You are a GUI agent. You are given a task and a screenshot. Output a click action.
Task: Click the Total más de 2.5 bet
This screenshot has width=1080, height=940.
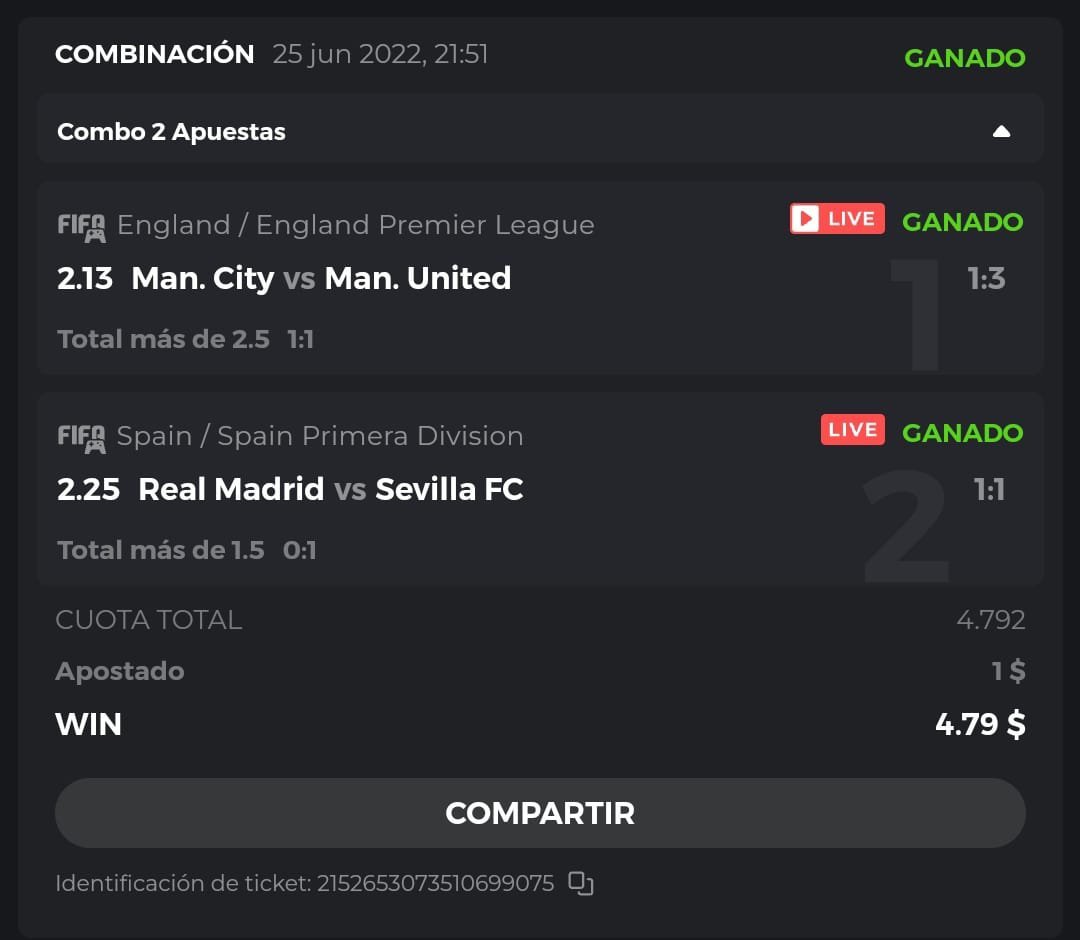coord(164,339)
